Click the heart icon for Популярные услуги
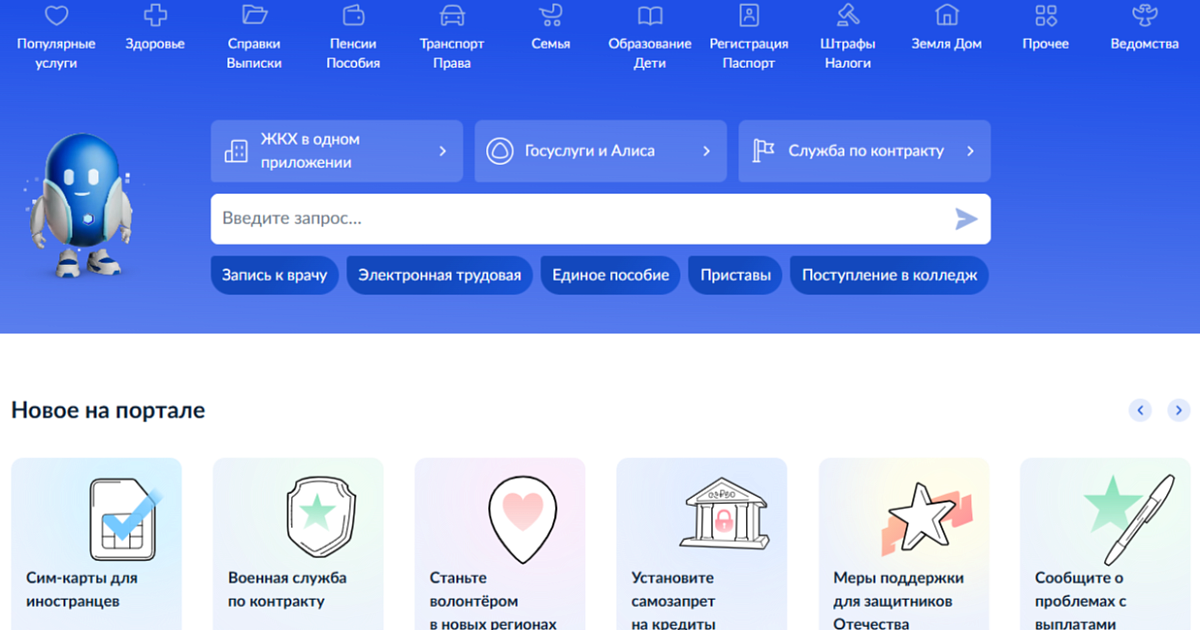The height and width of the screenshot is (630, 1200). [56, 15]
